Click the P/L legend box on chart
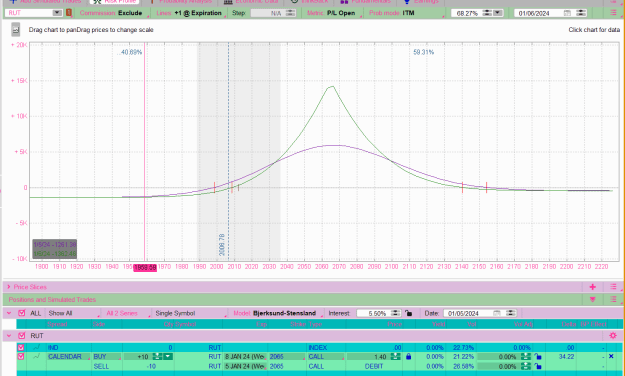Screen dimensions: 625x376 click(55, 249)
